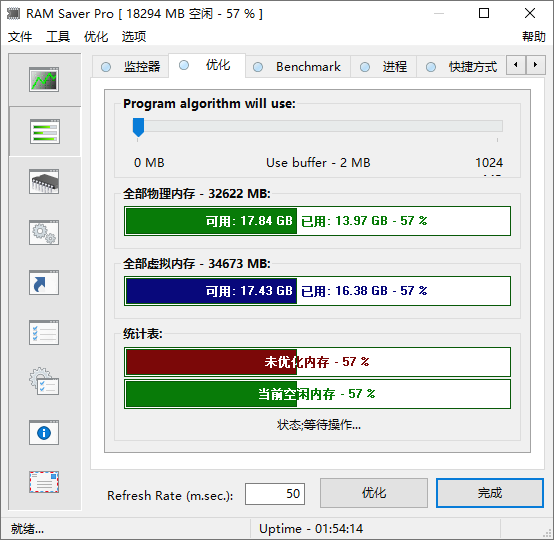Click the Refresh Rate (m.sec.) label
554x540 pixels.
coord(170,495)
